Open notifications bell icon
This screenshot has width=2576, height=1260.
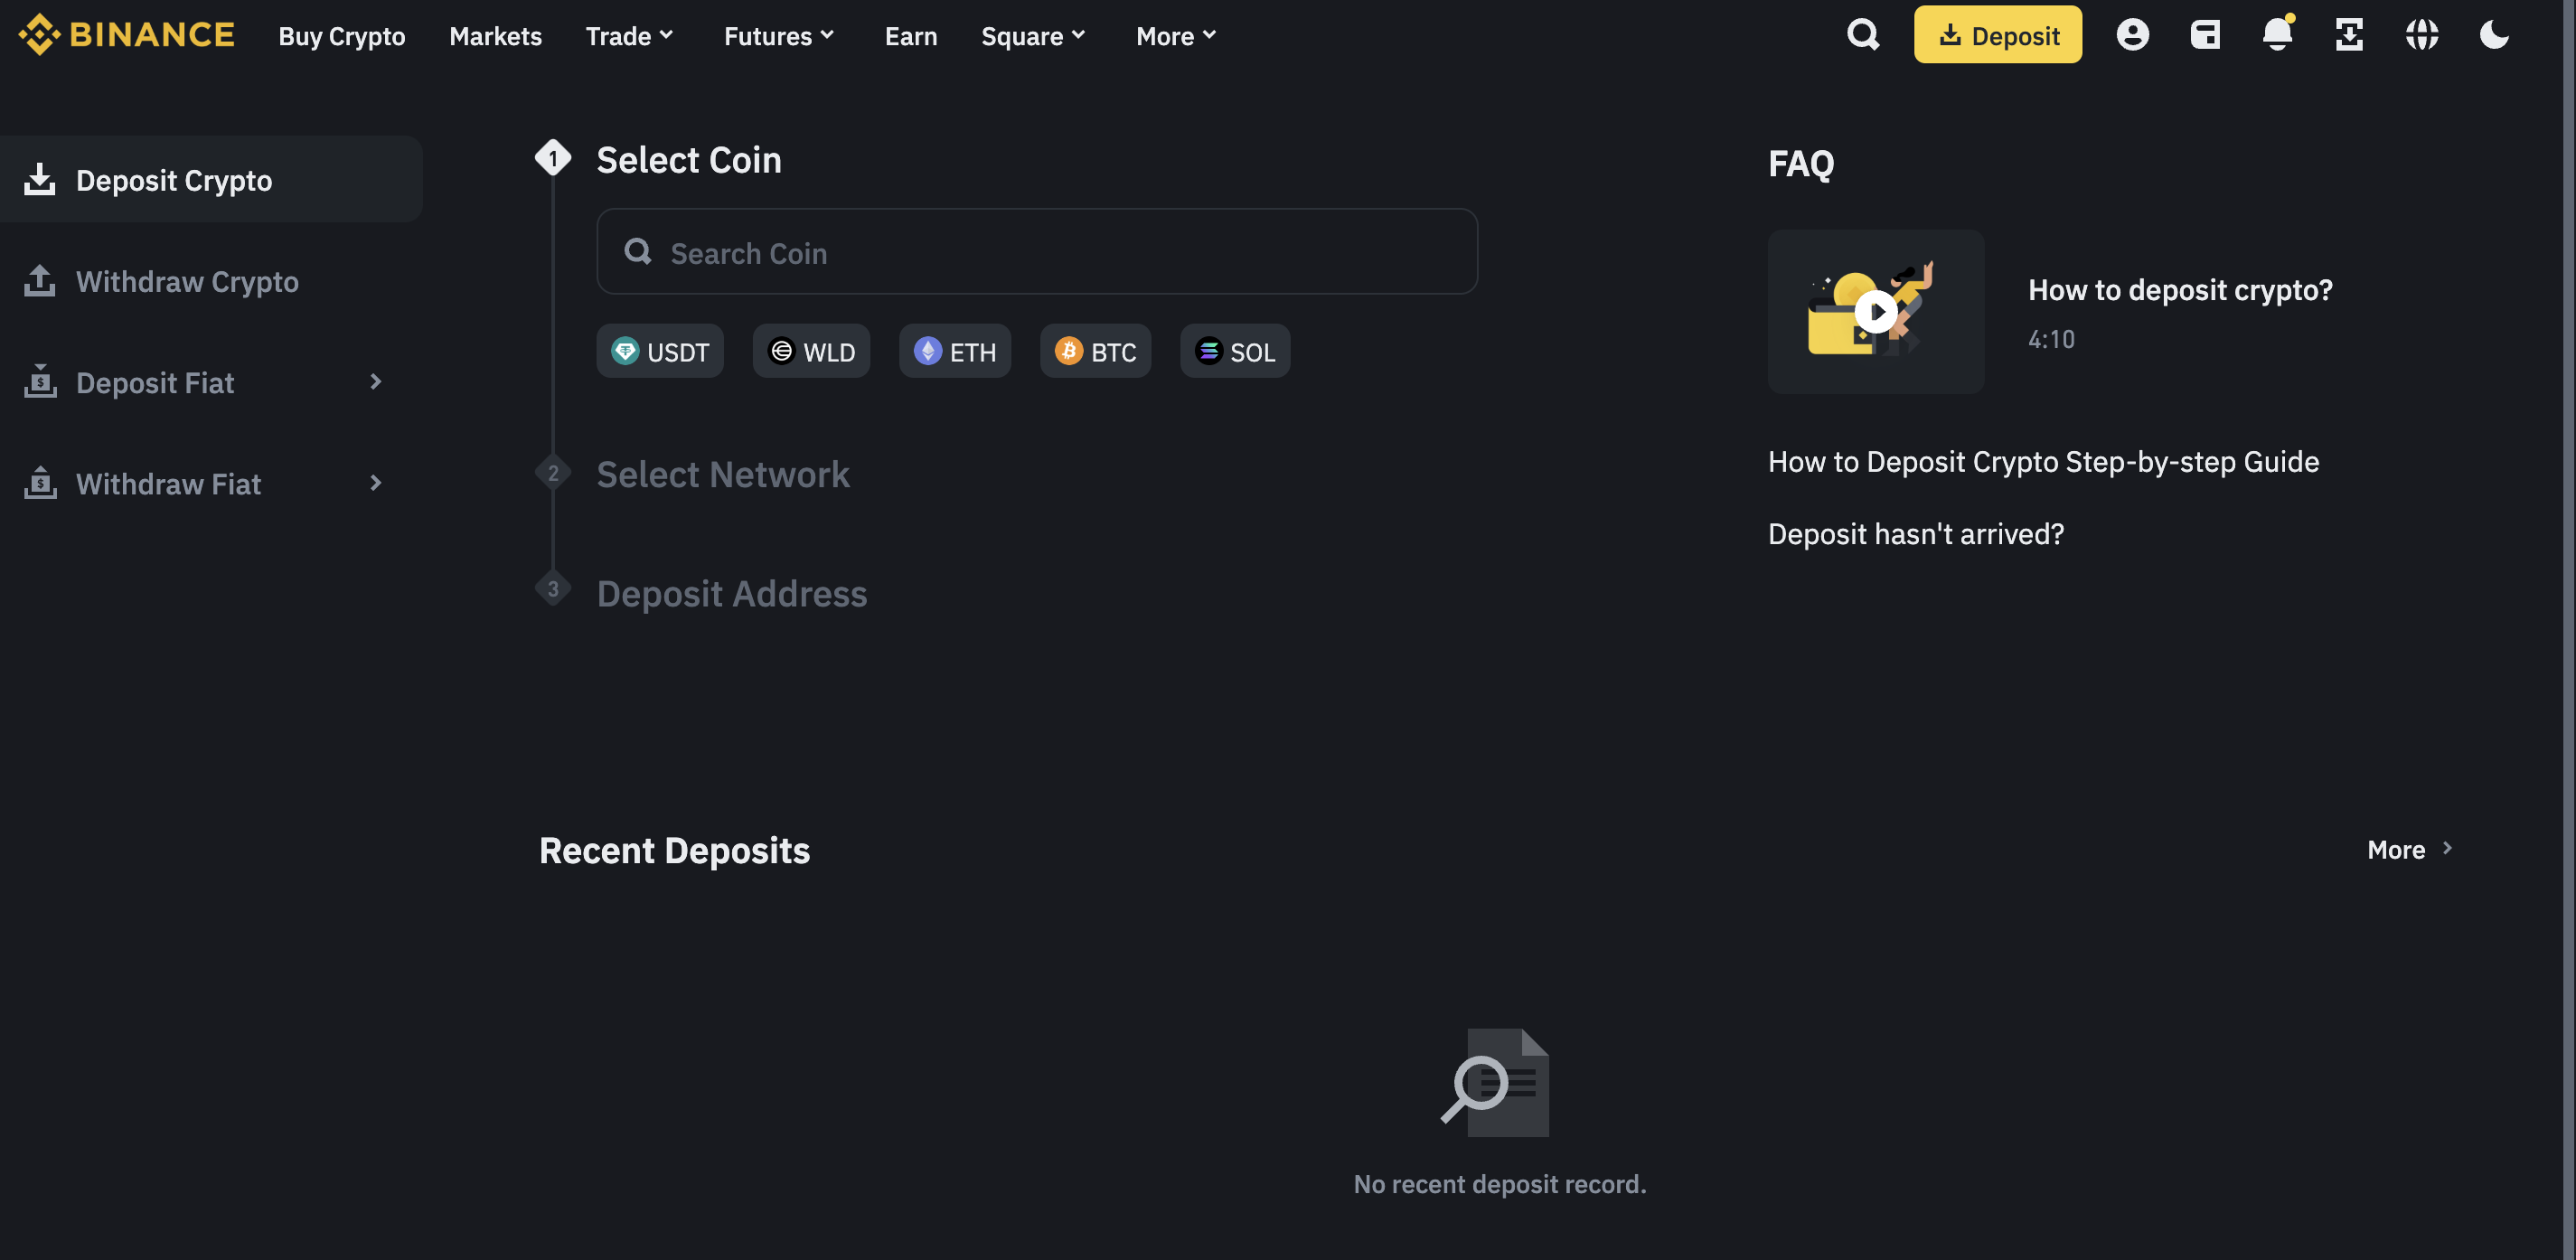point(2277,35)
